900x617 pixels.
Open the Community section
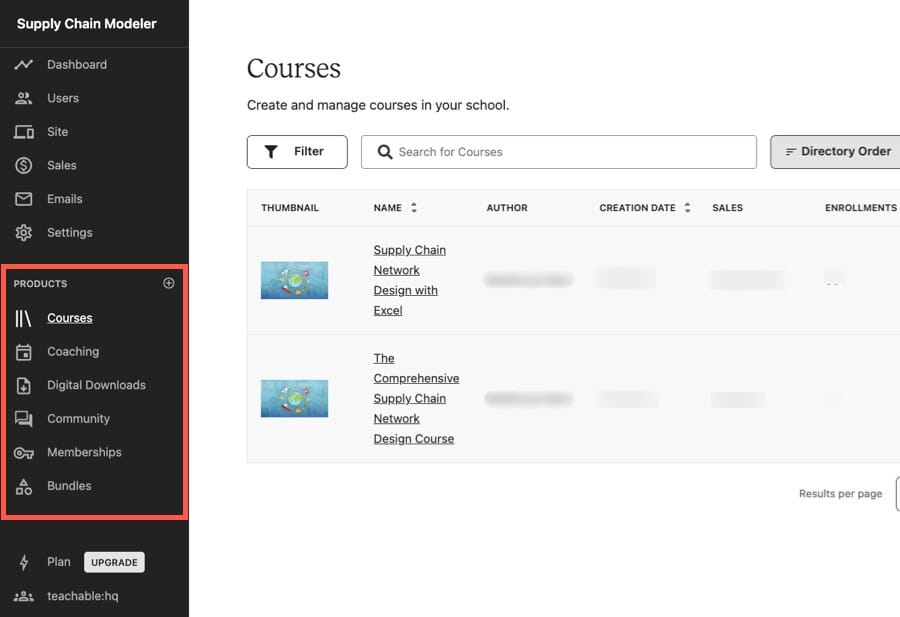tap(78, 419)
